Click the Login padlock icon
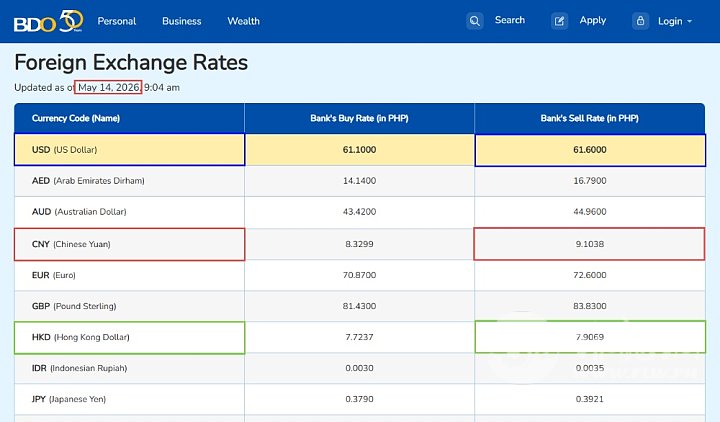This screenshot has height=422, width=720. coord(640,21)
